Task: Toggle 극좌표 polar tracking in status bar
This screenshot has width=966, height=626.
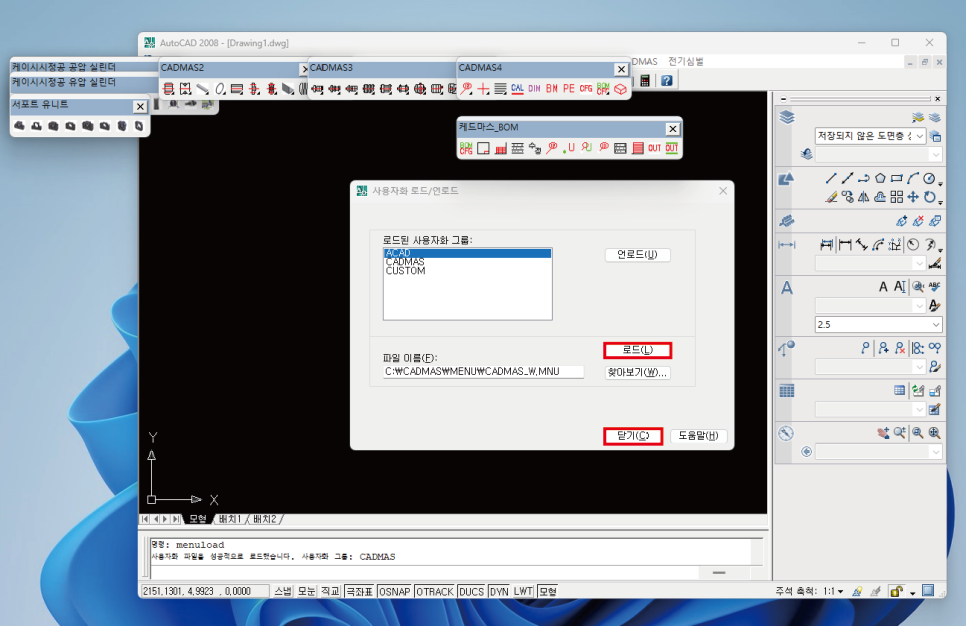Action: (359, 591)
